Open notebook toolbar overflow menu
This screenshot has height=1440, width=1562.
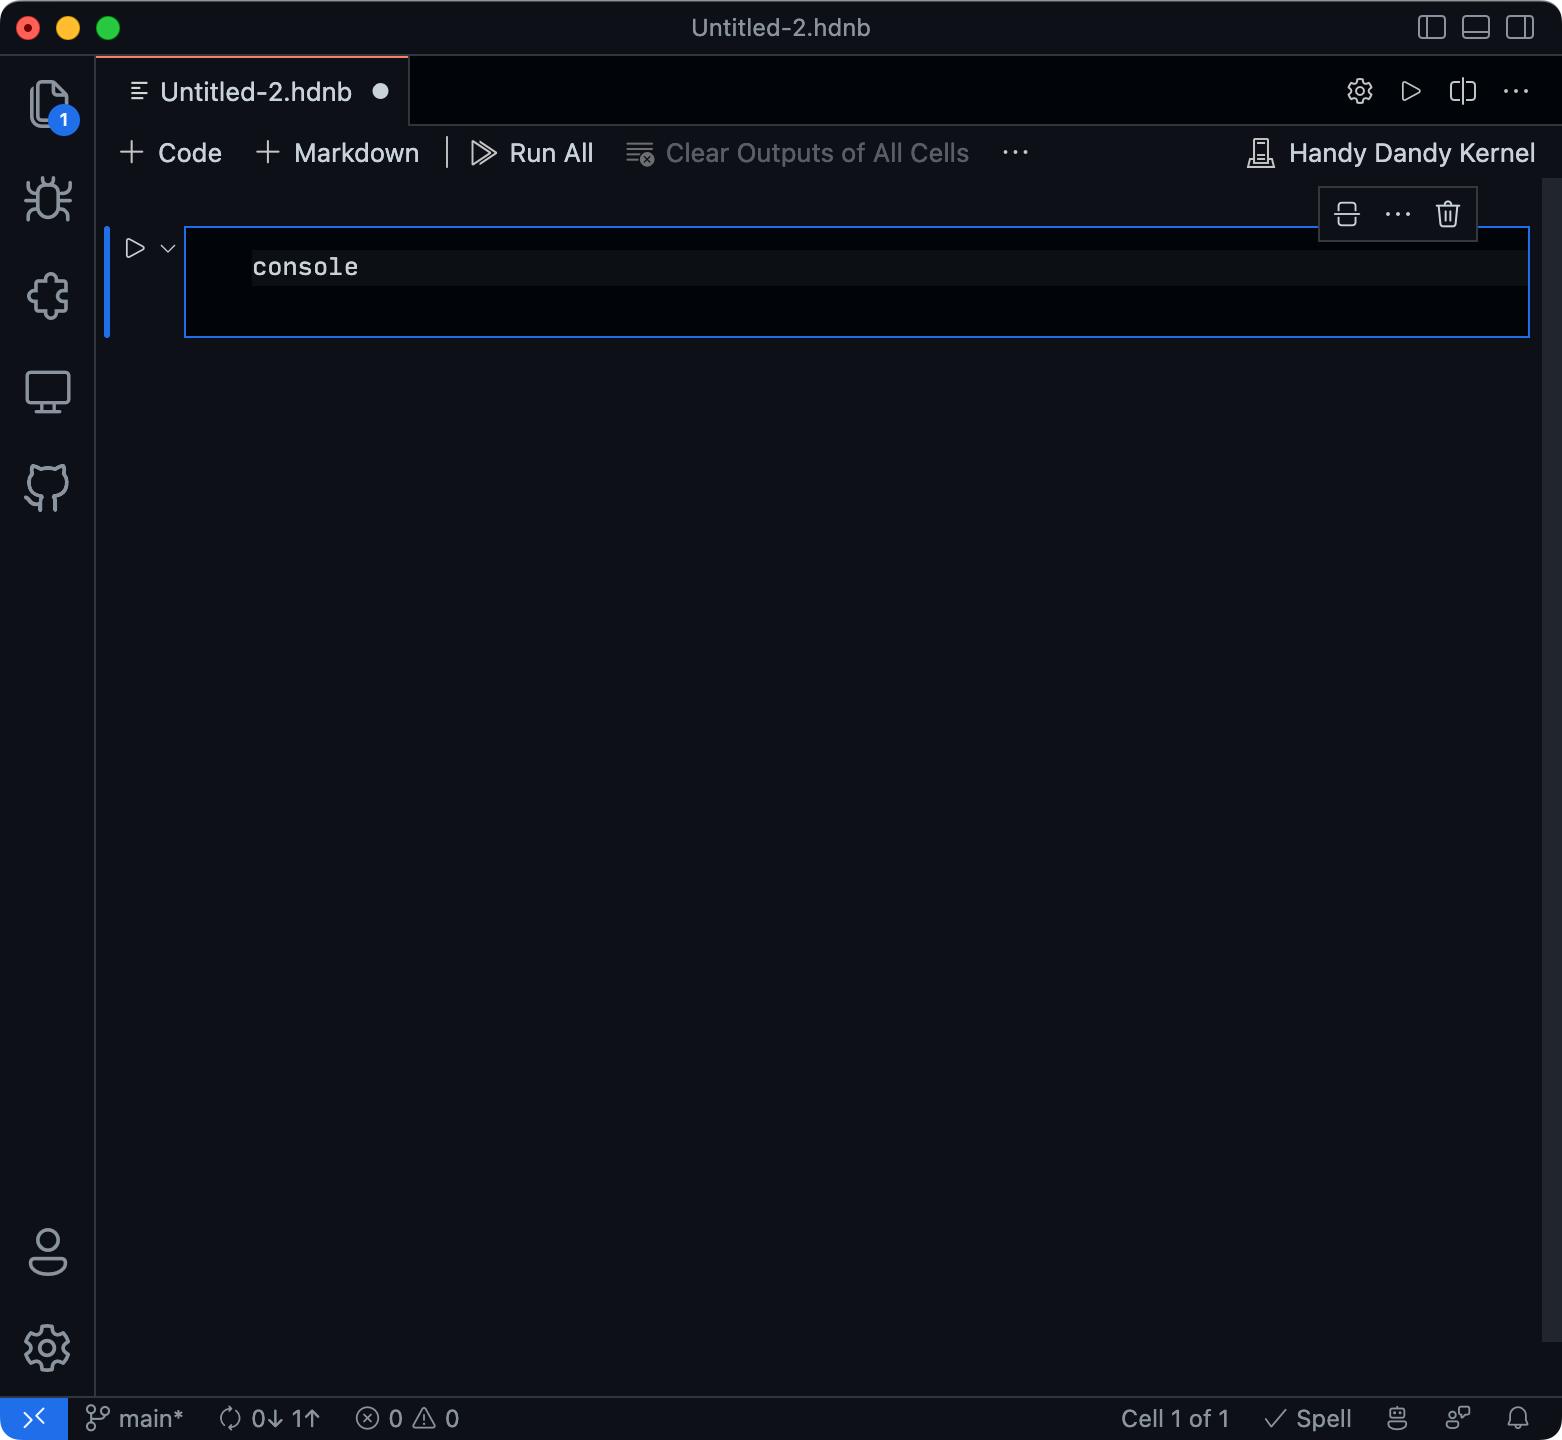coord(1015,153)
